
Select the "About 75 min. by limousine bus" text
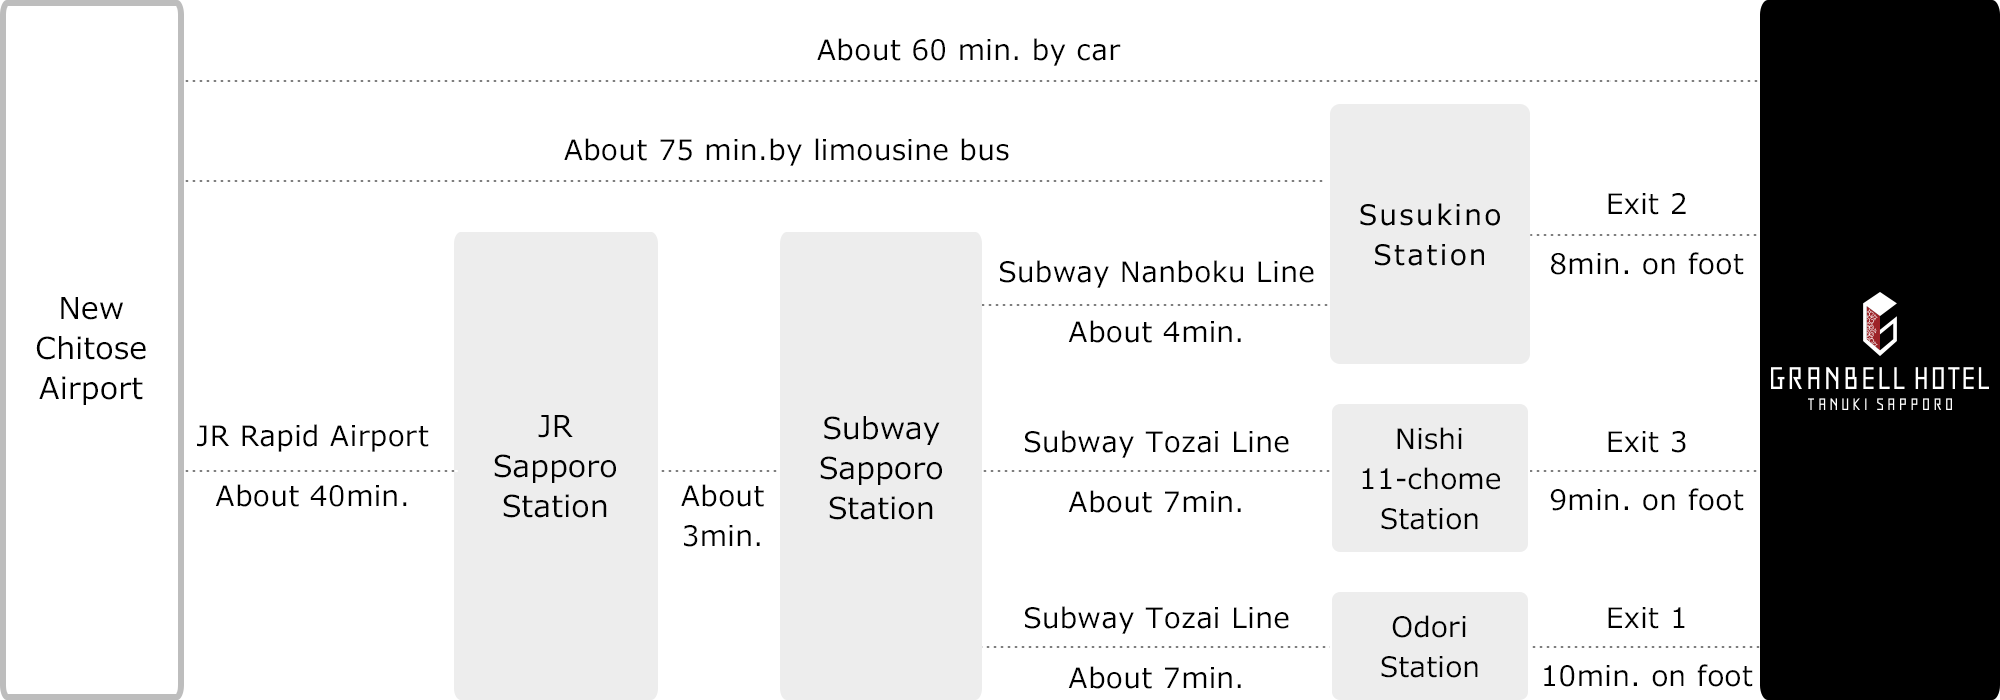786,150
